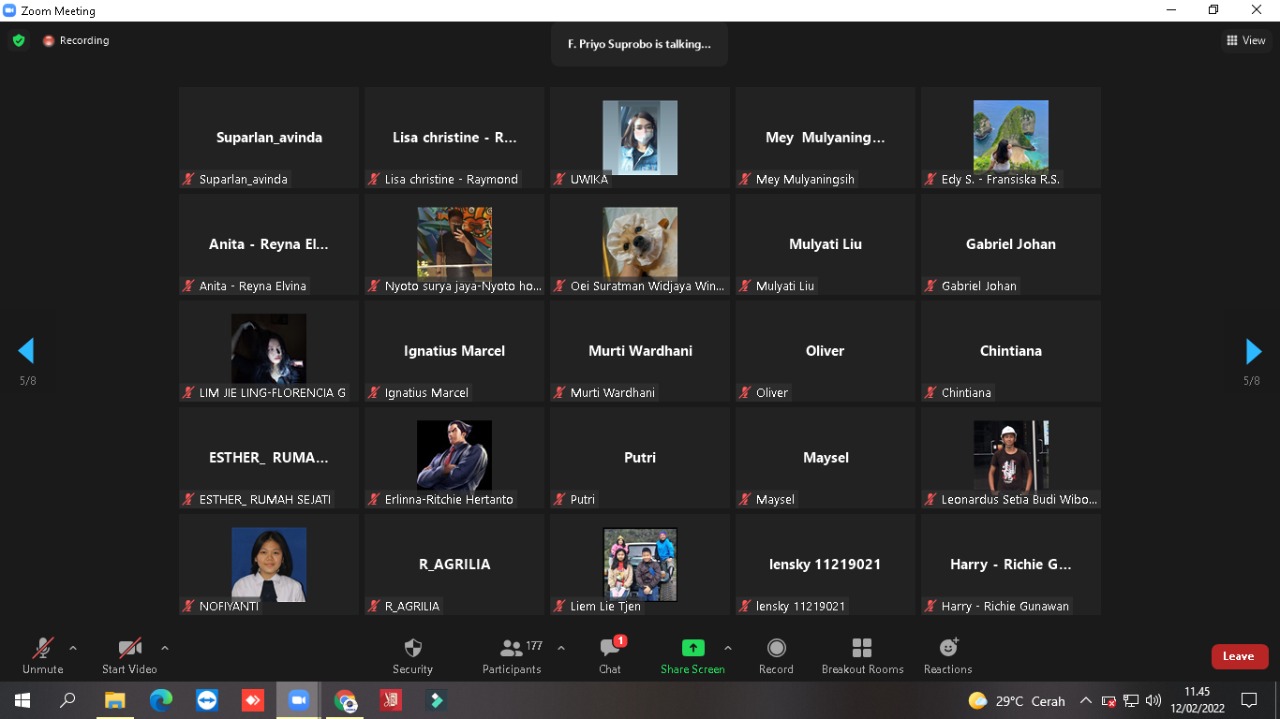Screen dimensions: 1280x719
Task: Expand audio options arrow beside Unmute
Action: pyautogui.click(x=73, y=648)
